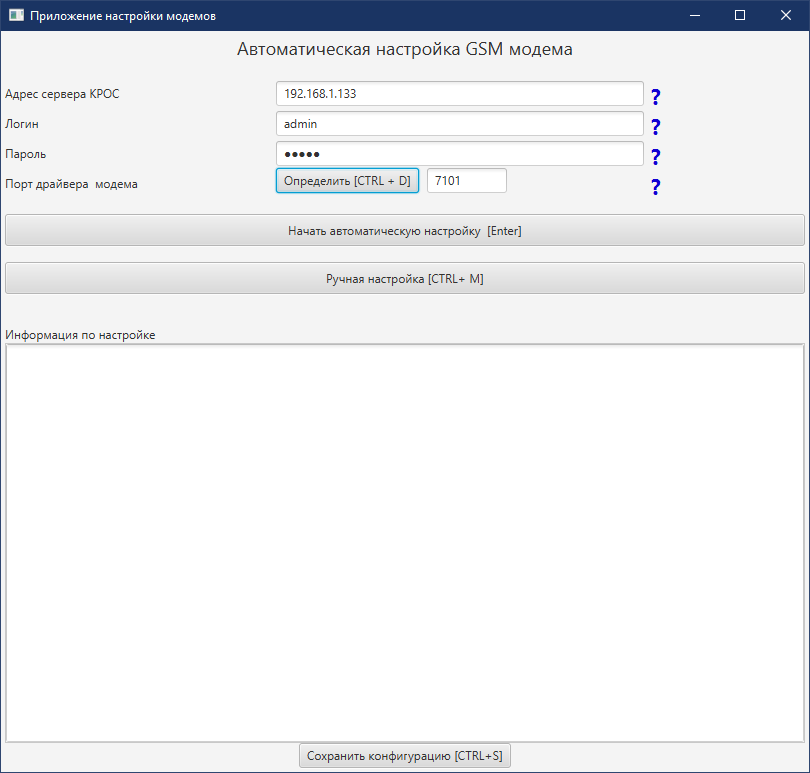Close the Приложение настройки модемов window

786,16
